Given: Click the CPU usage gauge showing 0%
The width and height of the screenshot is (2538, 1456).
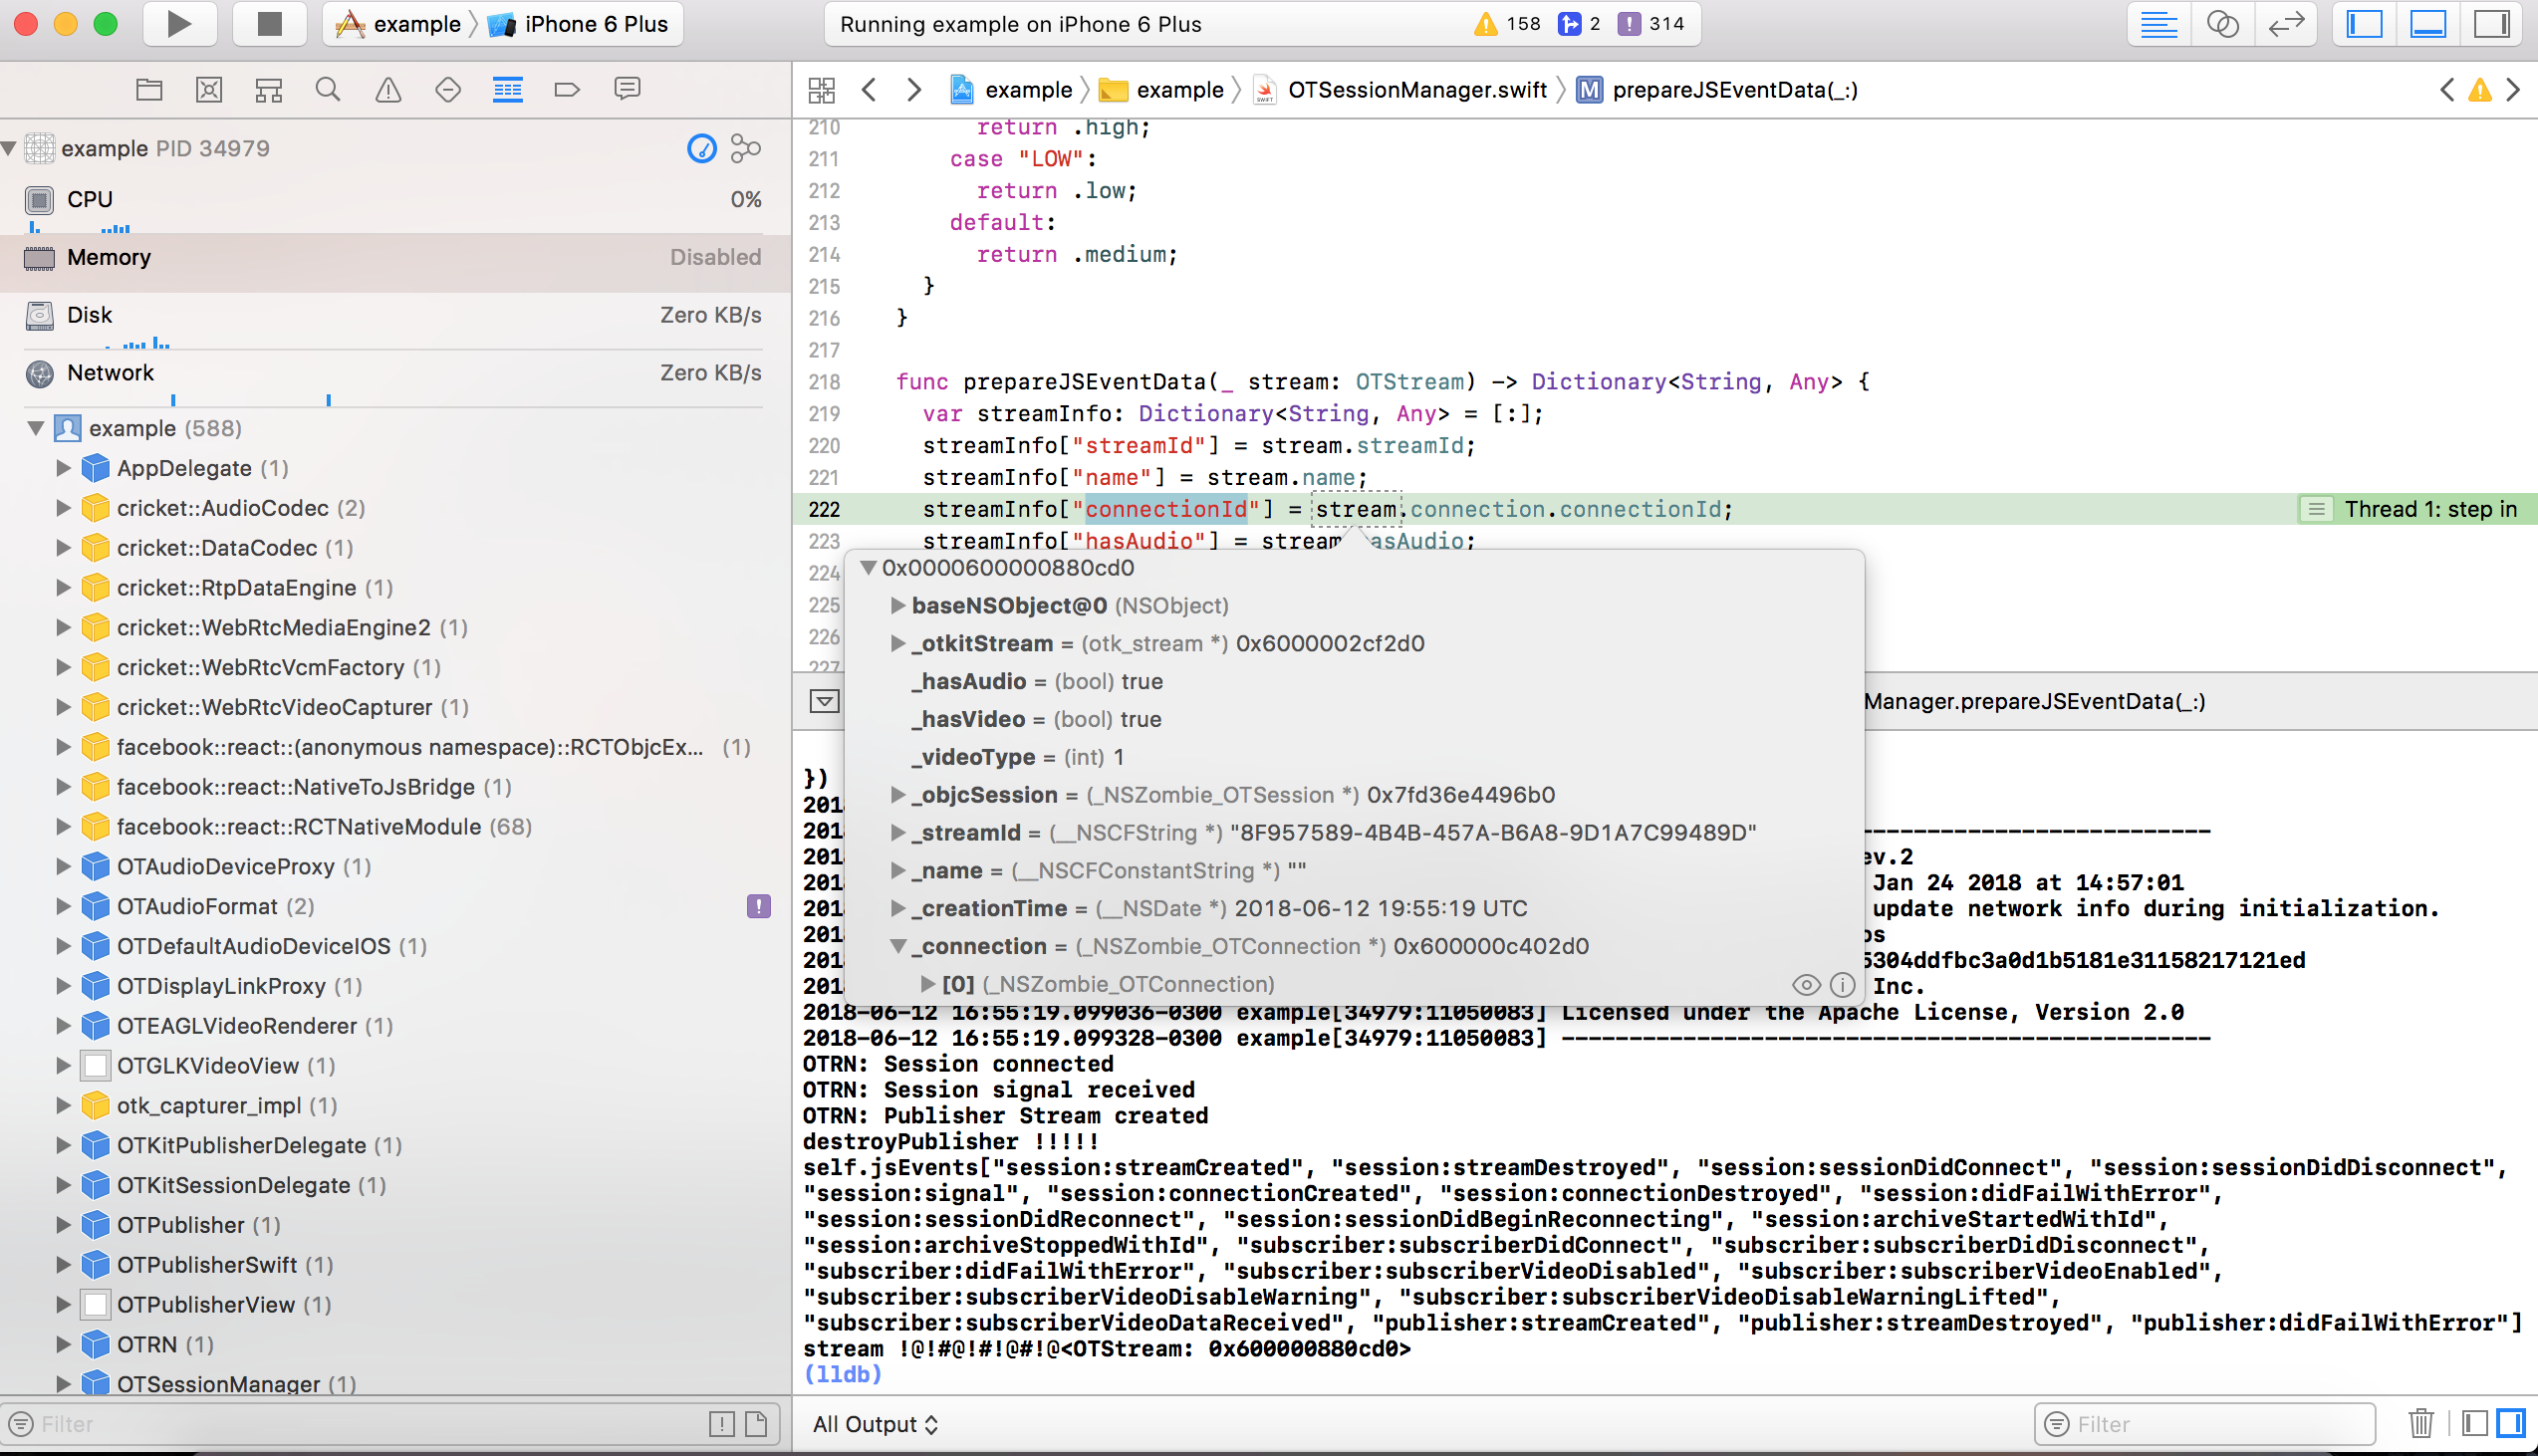Looking at the screenshot, I should [x=390, y=199].
